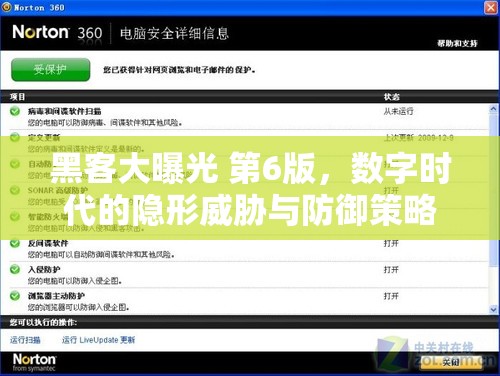
Task: Open the 帮助和支持 link
Action: point(457,43)
